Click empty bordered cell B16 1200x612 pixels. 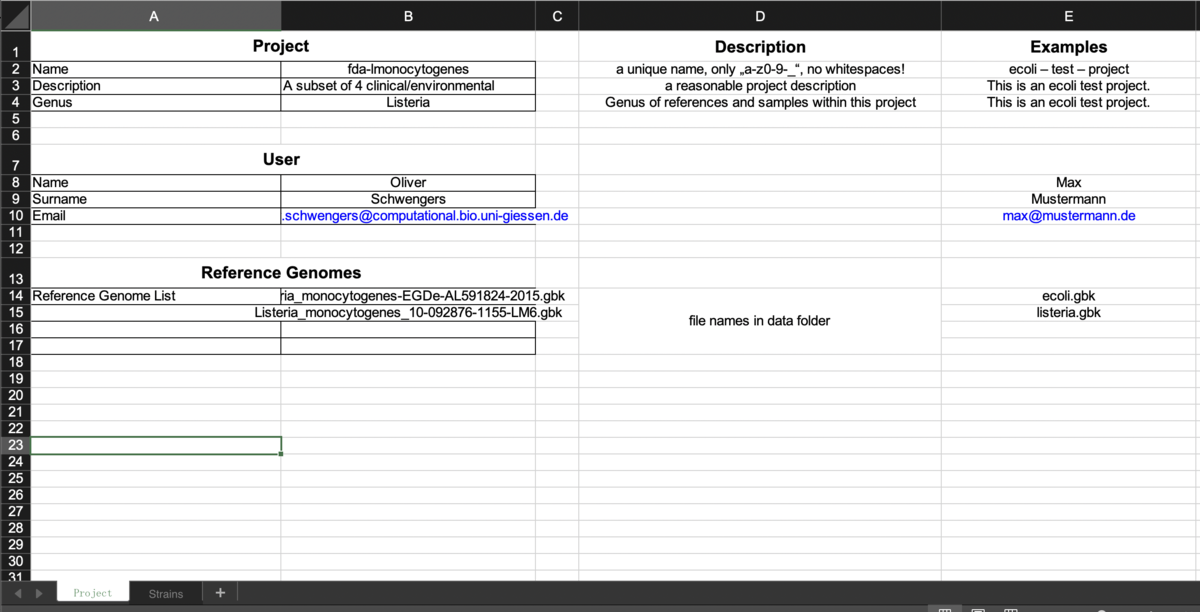click(408, 329)
